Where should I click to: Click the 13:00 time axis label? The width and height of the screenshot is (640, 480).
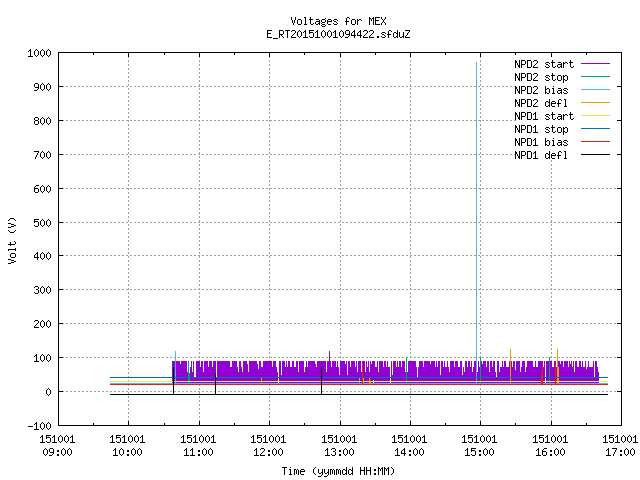(x=339, y=452)
